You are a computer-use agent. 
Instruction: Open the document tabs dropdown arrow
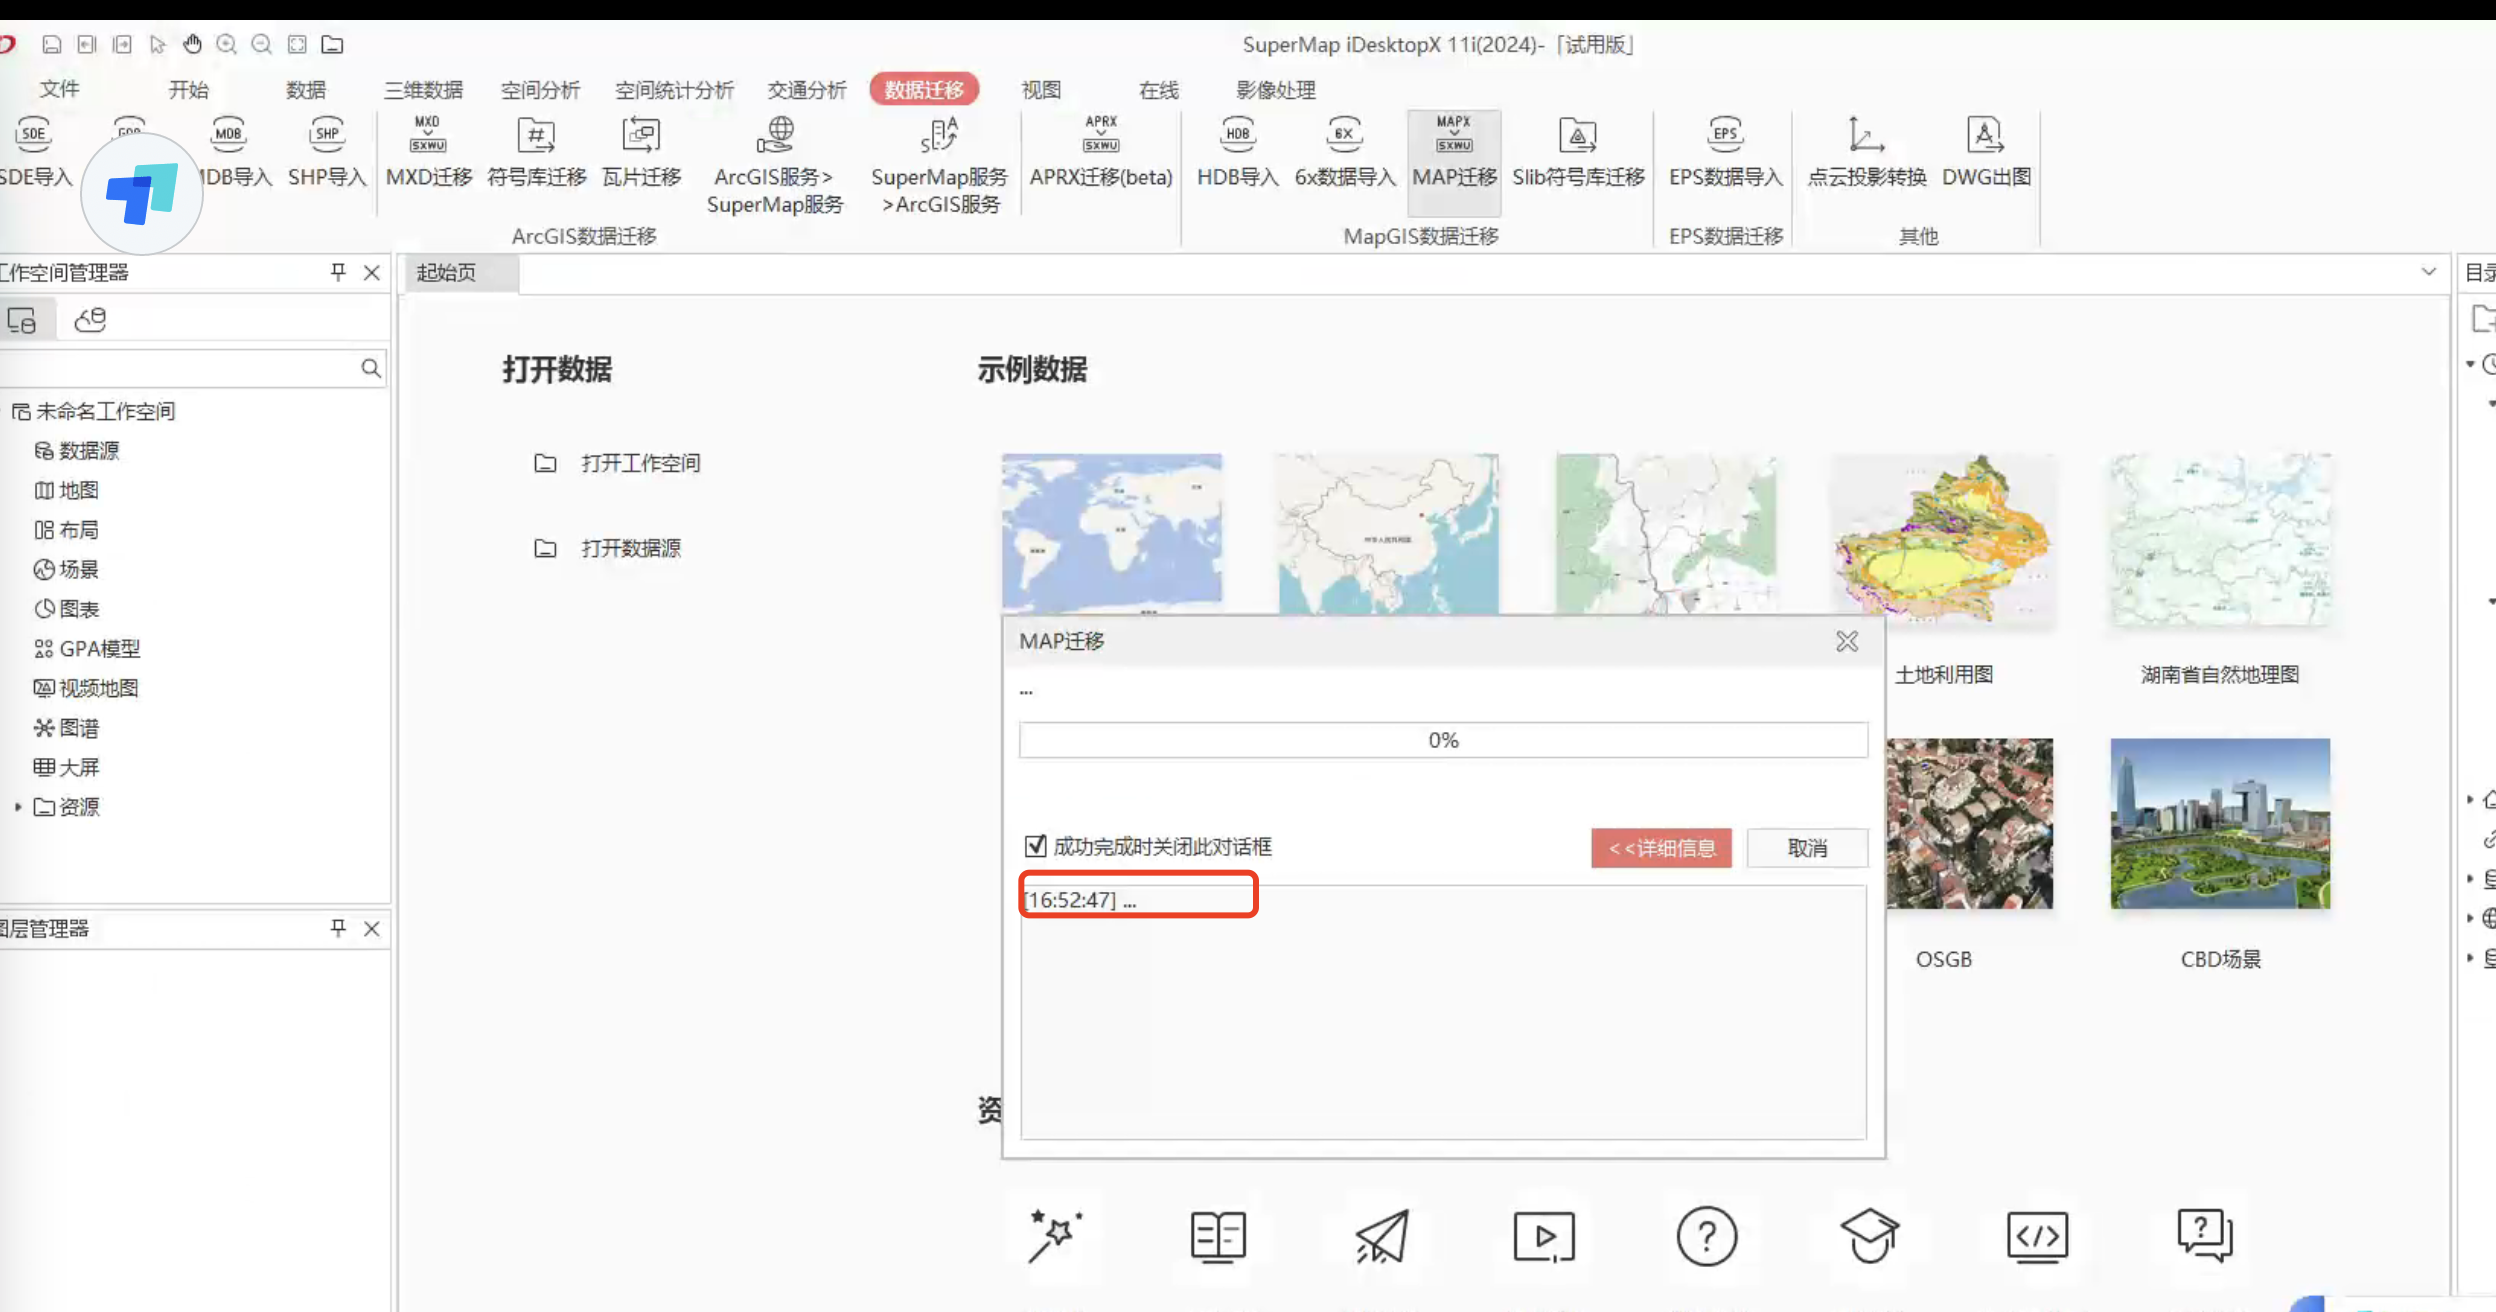tap(2428, 272)
